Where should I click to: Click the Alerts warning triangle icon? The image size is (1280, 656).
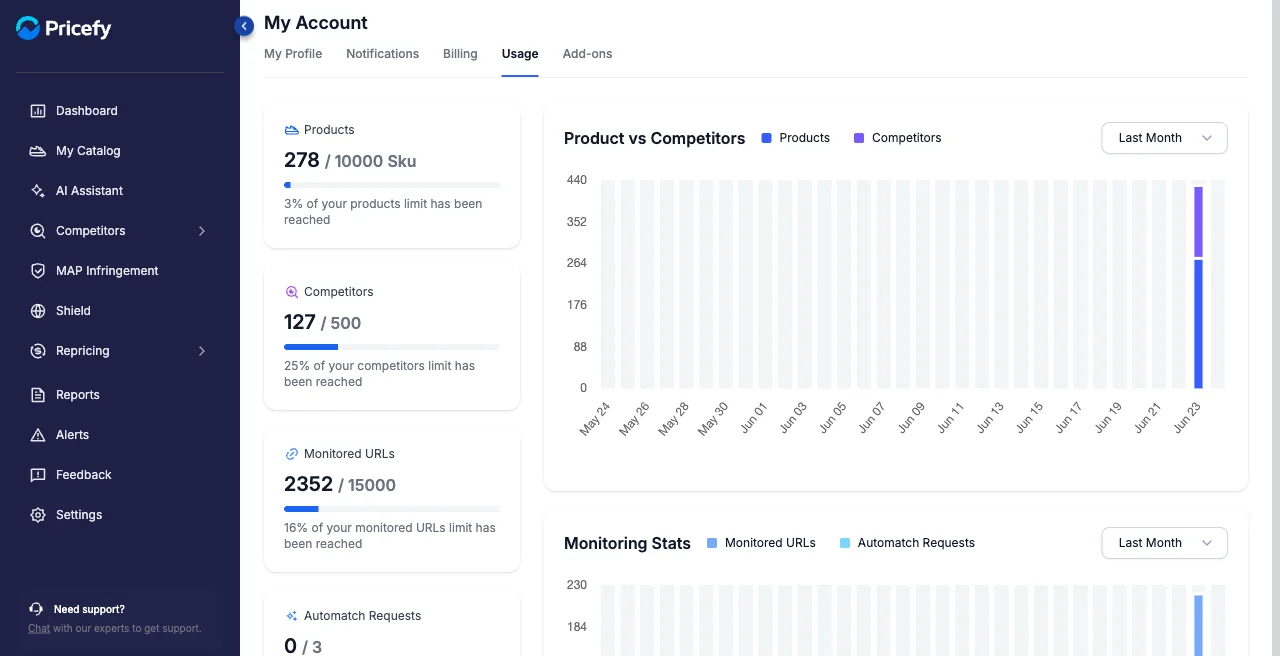(x=38, y=435)
